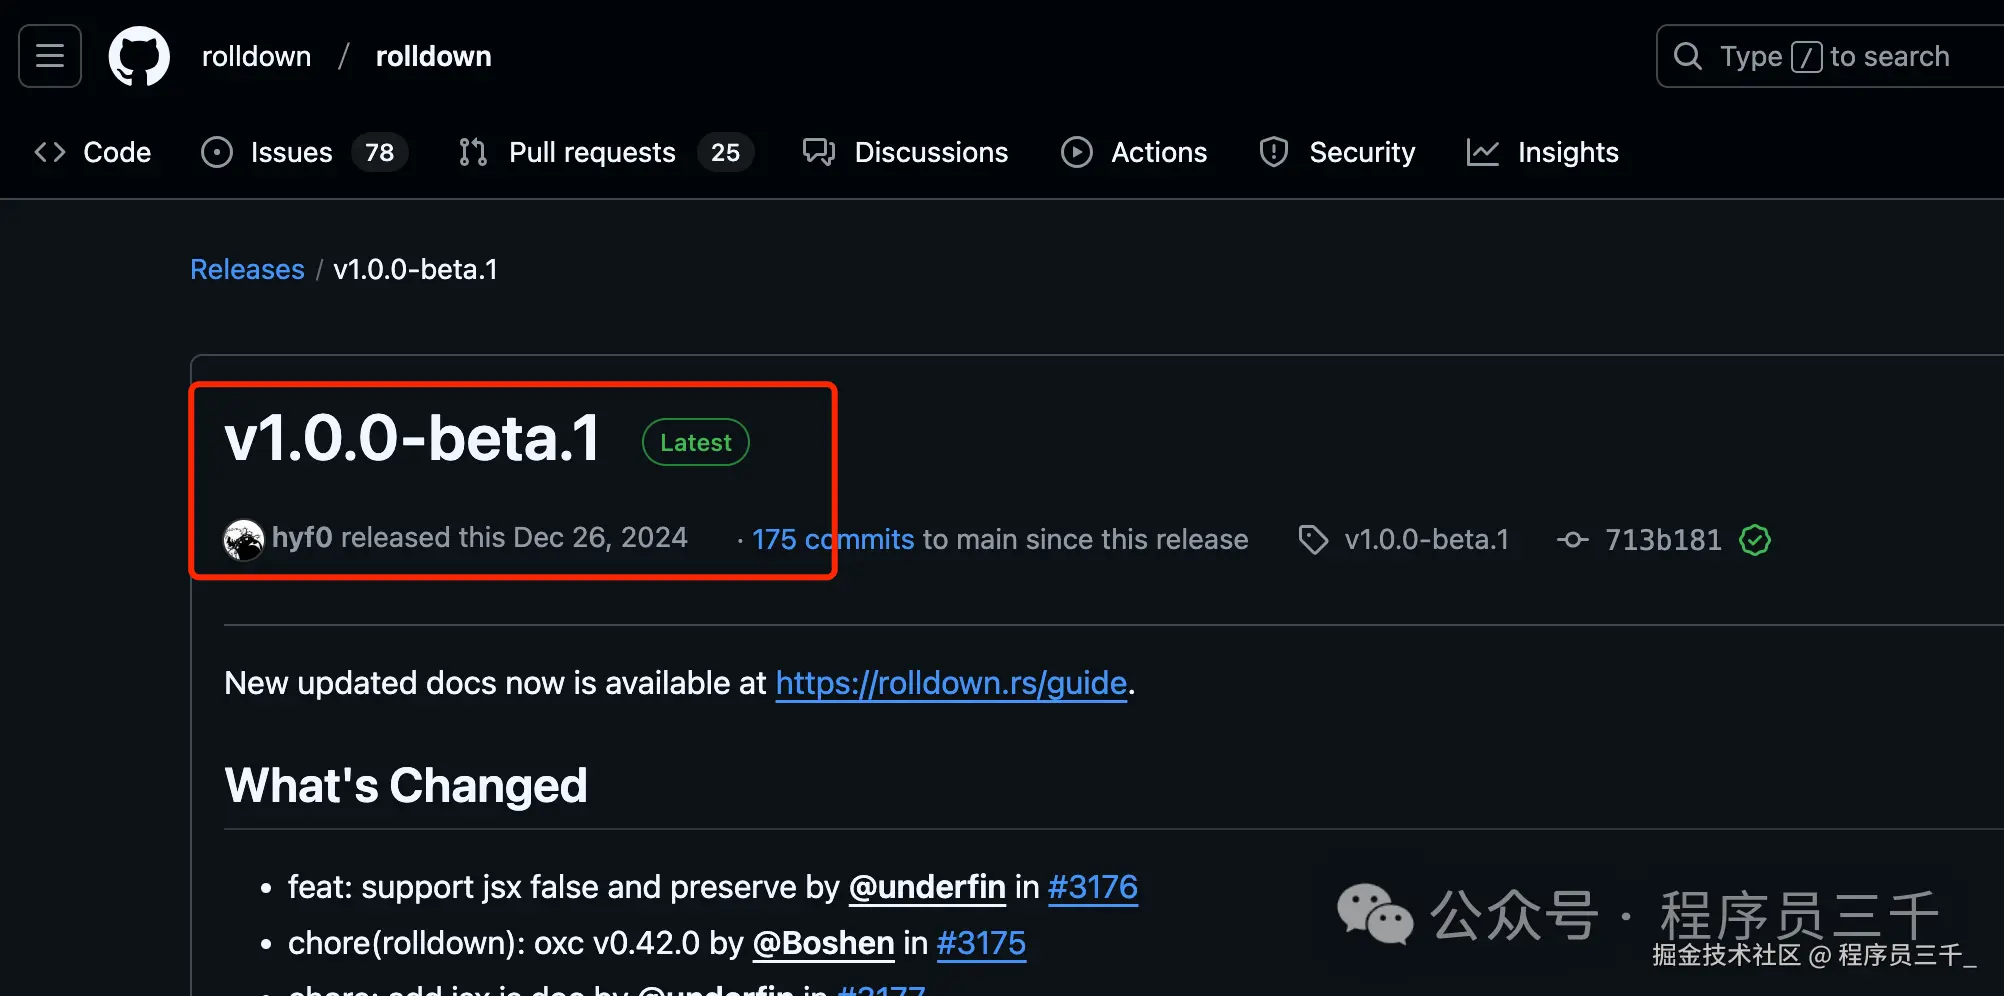Open the Actions tab

[x=1159, y=152]
